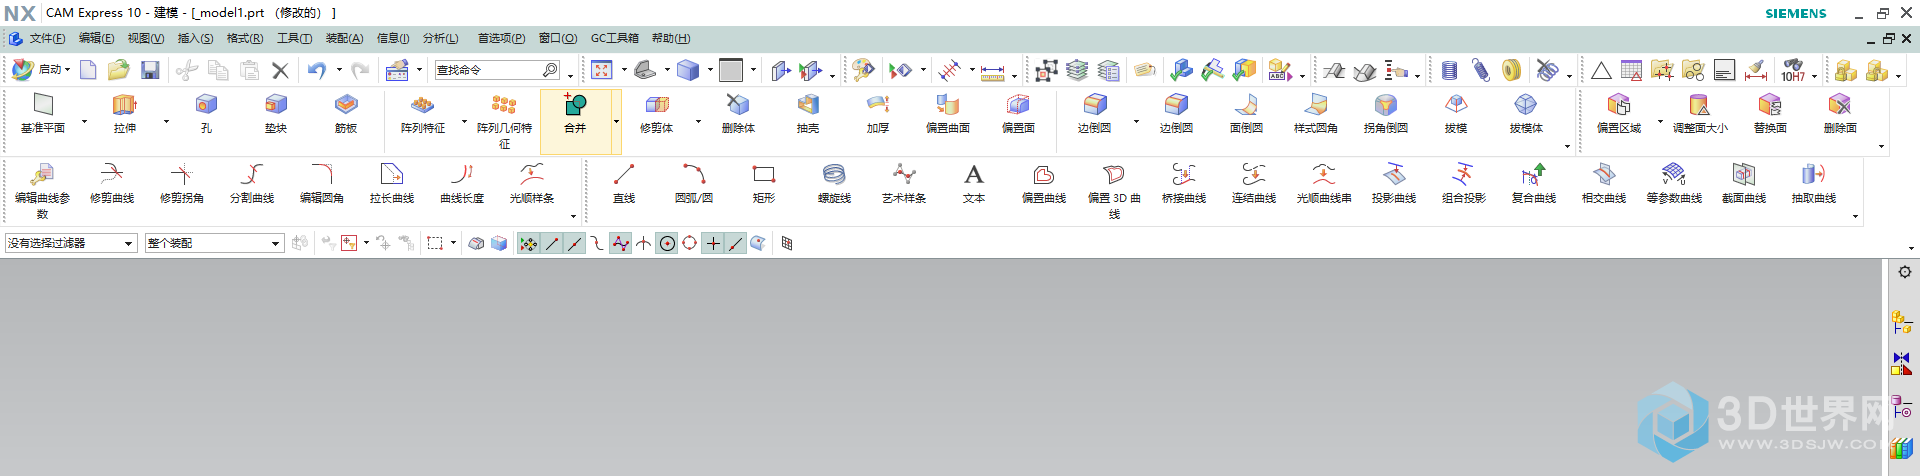1920x476 pixels.
Task: Click the New file icon
Action: (x=88, y=70)
